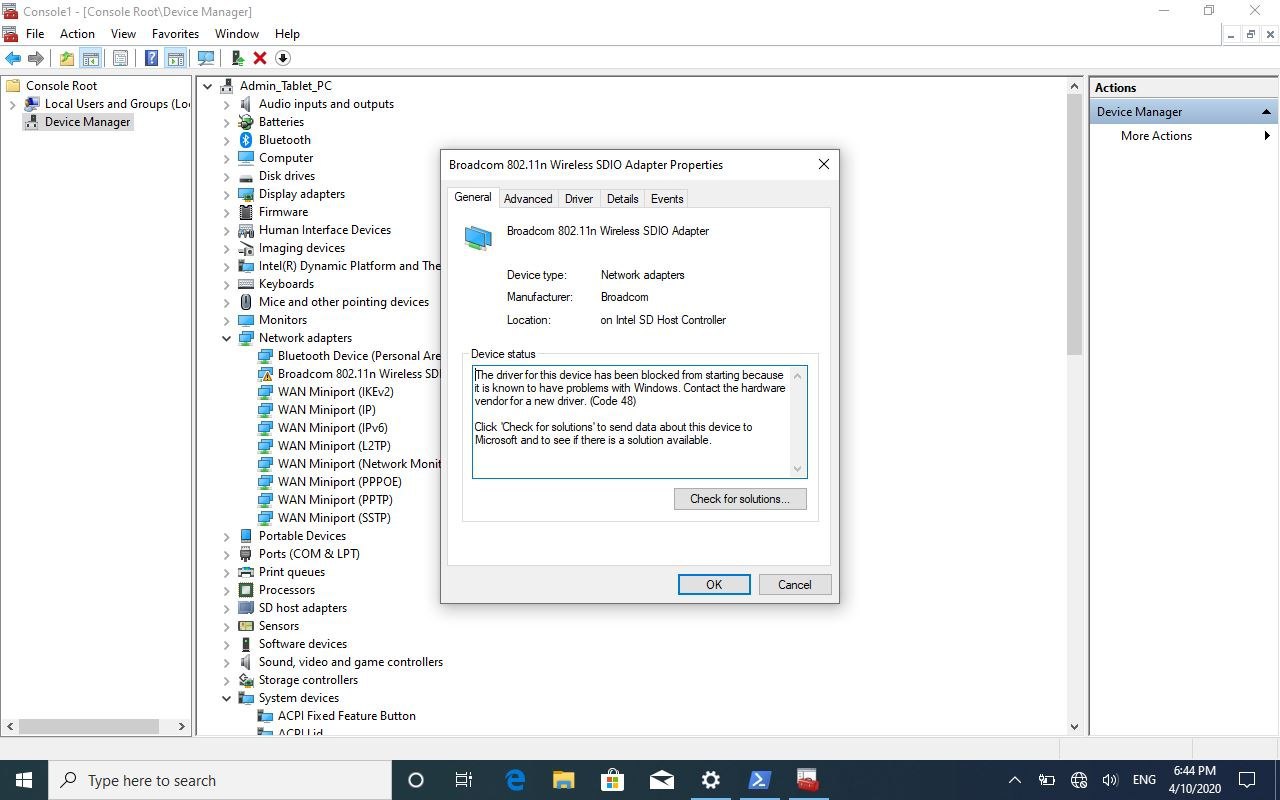Click the Update device driver toolbar icon

tap(237, 58)
